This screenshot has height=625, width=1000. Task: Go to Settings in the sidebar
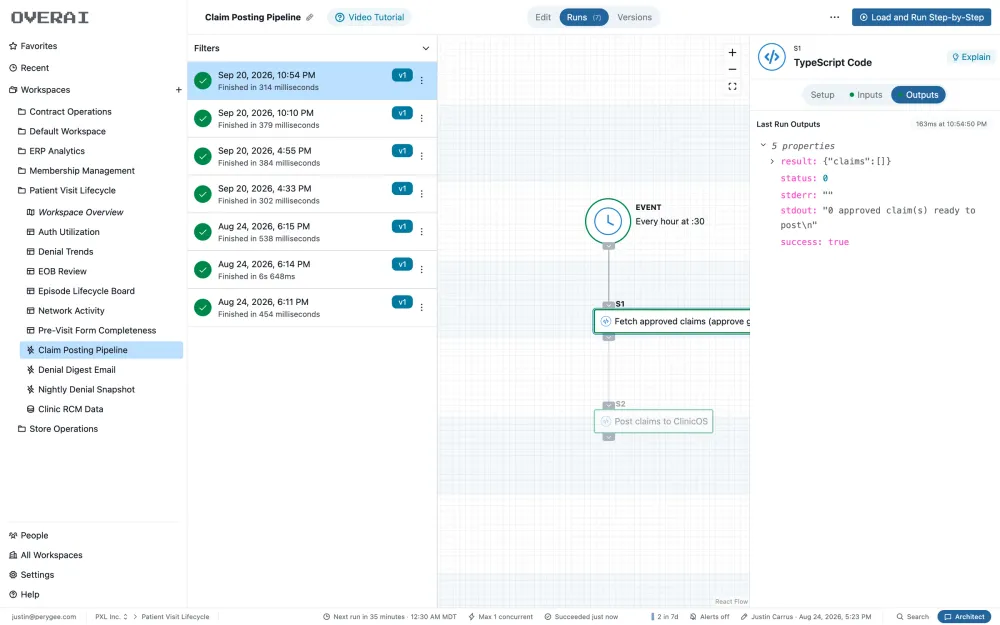(x=37, y=575)
